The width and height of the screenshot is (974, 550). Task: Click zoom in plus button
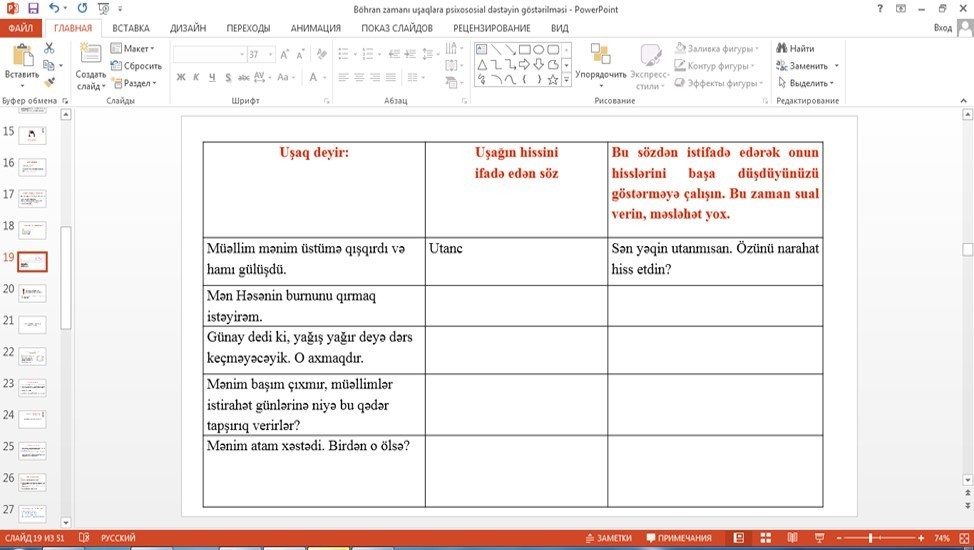click(921, 538)
